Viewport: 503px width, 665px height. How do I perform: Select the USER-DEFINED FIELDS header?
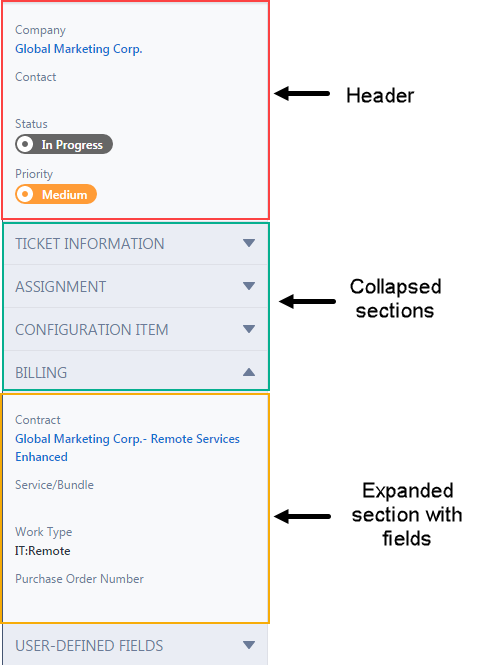pos(136,645)
